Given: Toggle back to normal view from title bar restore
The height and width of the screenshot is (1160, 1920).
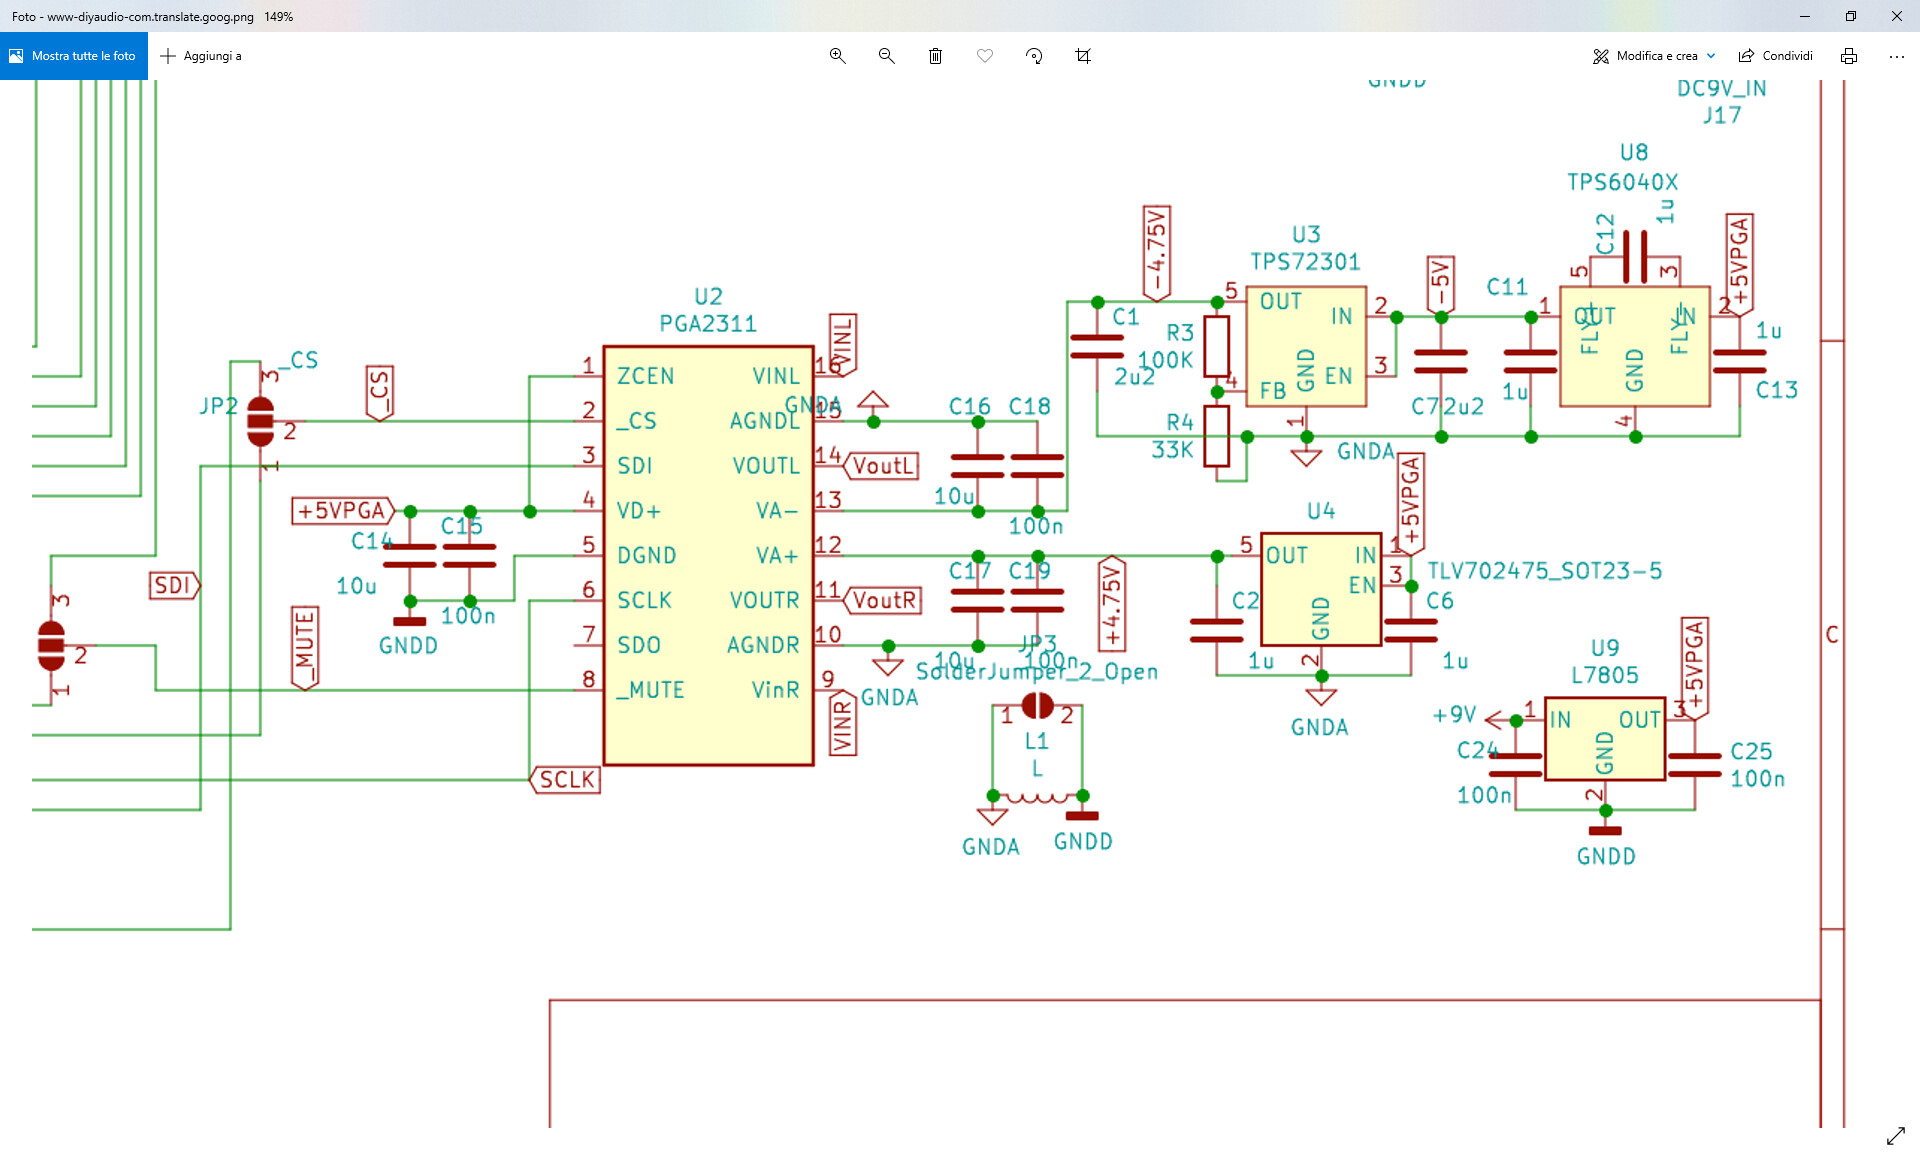Looking at the screenshot, I should 1850,16.
